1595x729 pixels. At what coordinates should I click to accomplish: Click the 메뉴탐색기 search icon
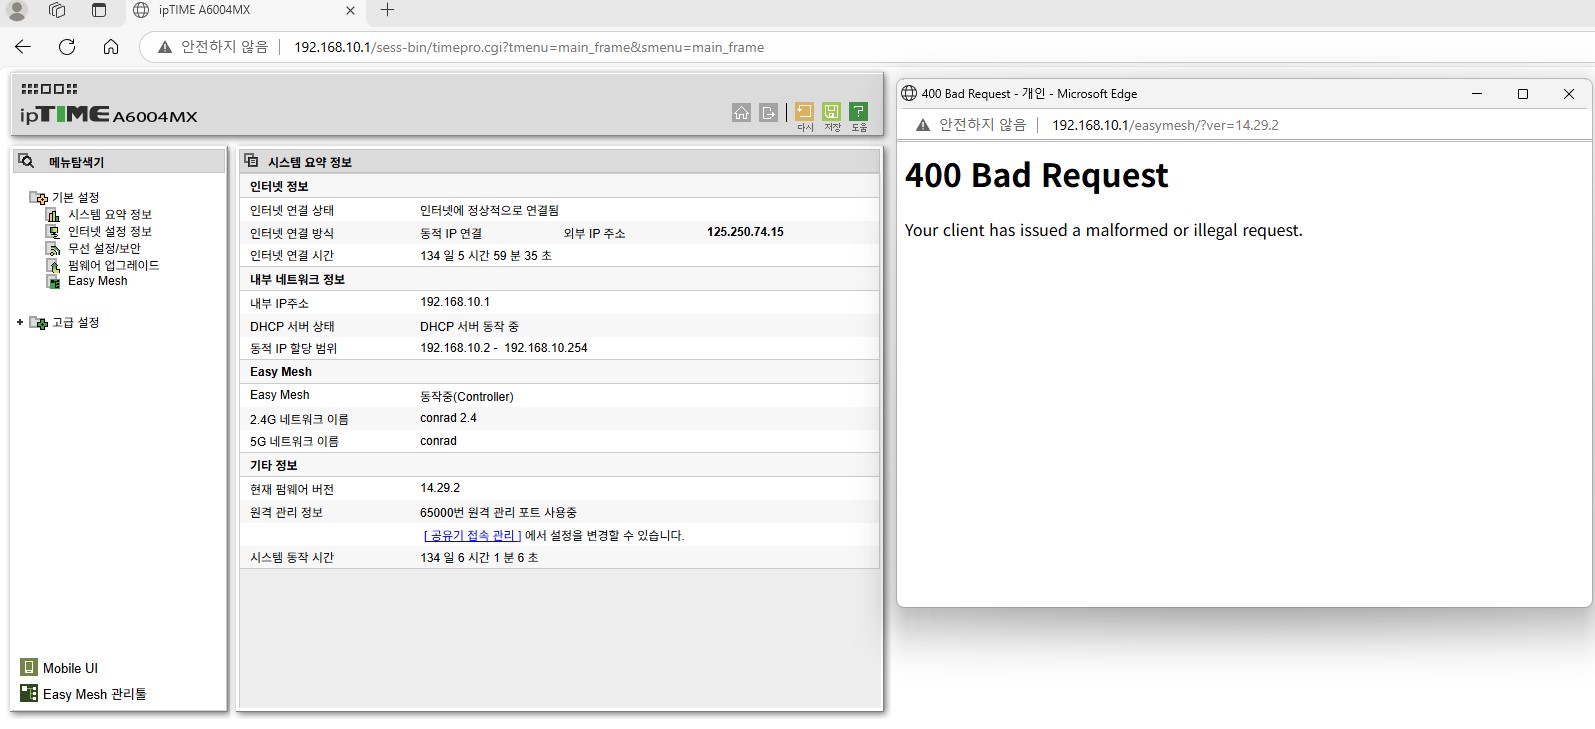(27, 161)
